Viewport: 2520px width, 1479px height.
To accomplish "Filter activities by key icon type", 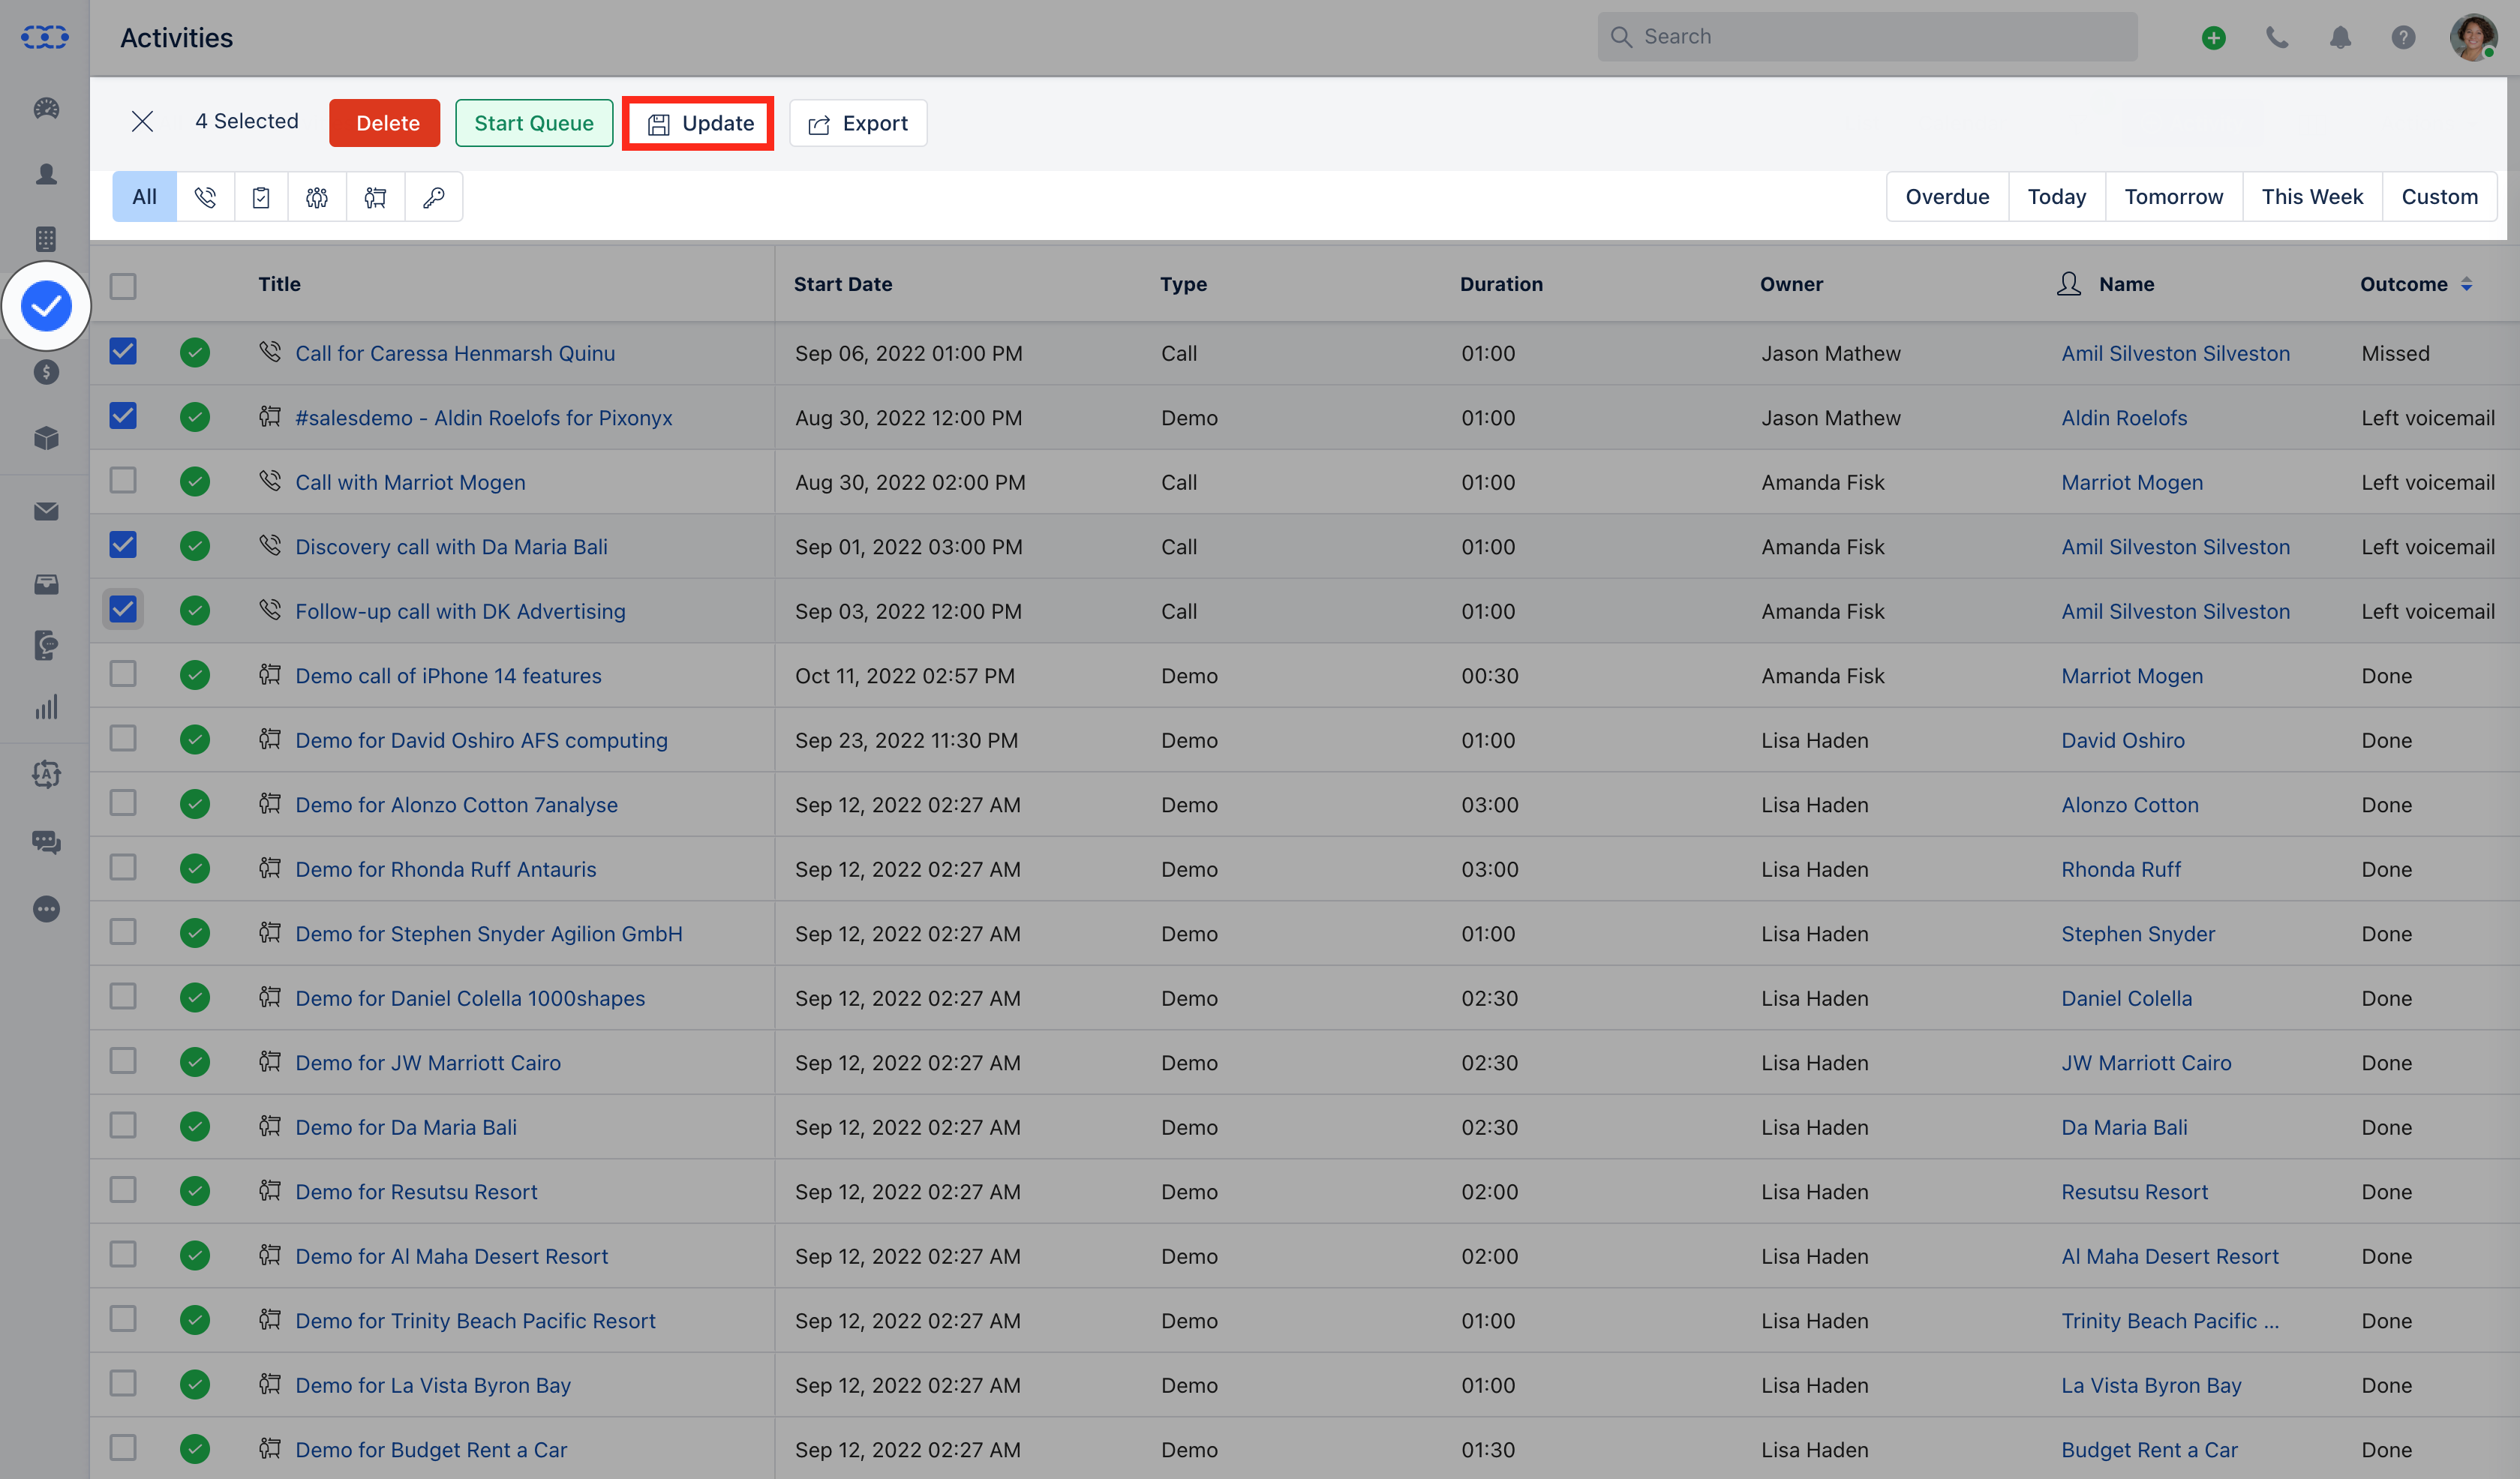I will coord(433,197).
